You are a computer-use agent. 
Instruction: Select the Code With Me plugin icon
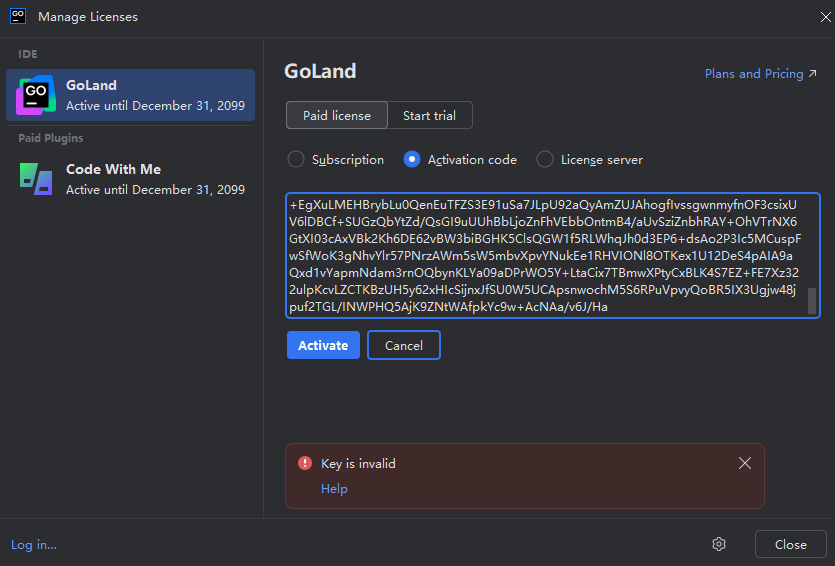click(36, 179)
